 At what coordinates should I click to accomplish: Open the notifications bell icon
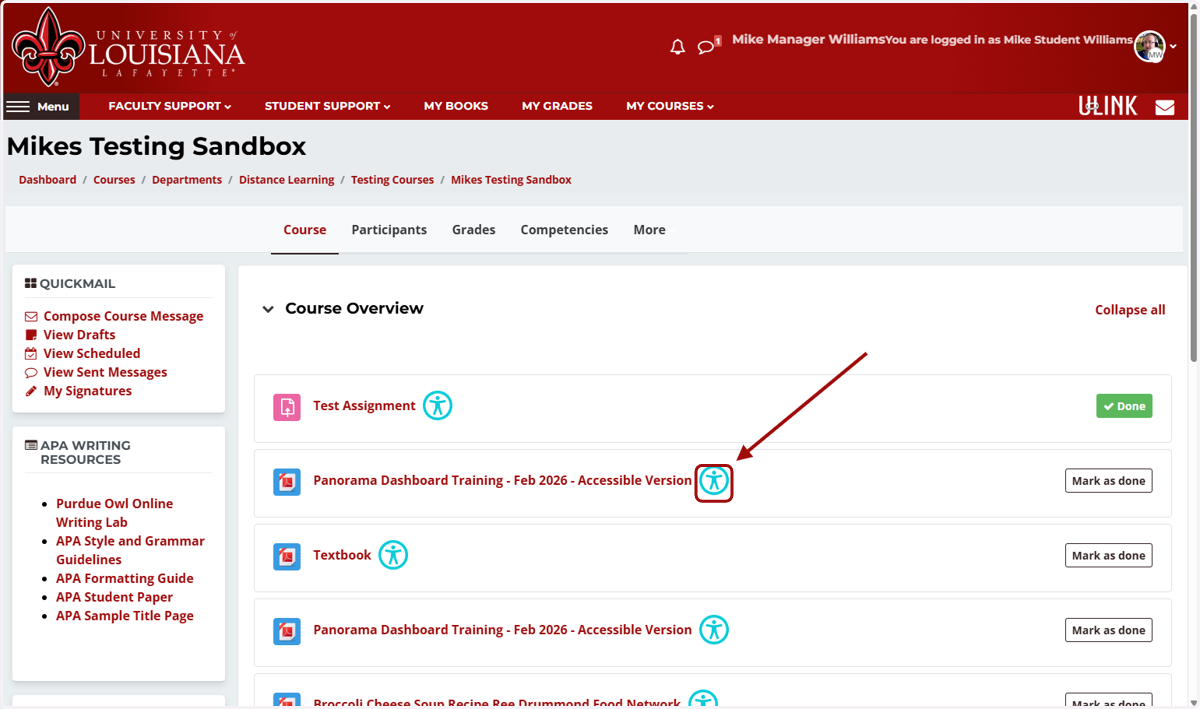pyautogui.click(x=677, y=47)
